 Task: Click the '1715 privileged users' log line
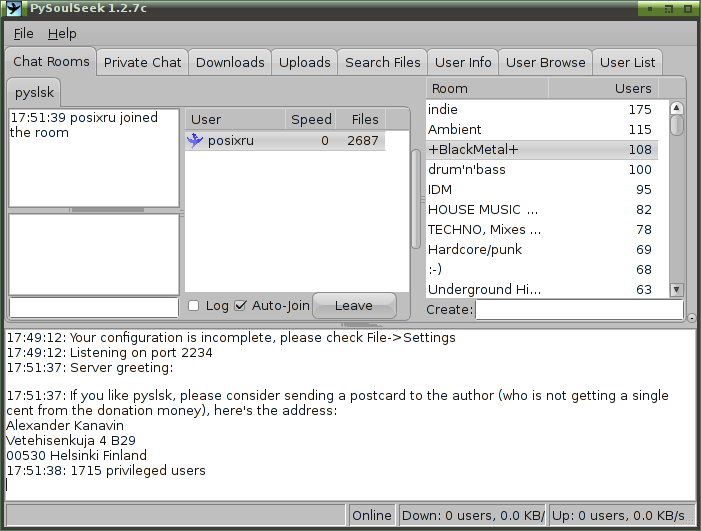pyautogui.click(x=106, y=470)
